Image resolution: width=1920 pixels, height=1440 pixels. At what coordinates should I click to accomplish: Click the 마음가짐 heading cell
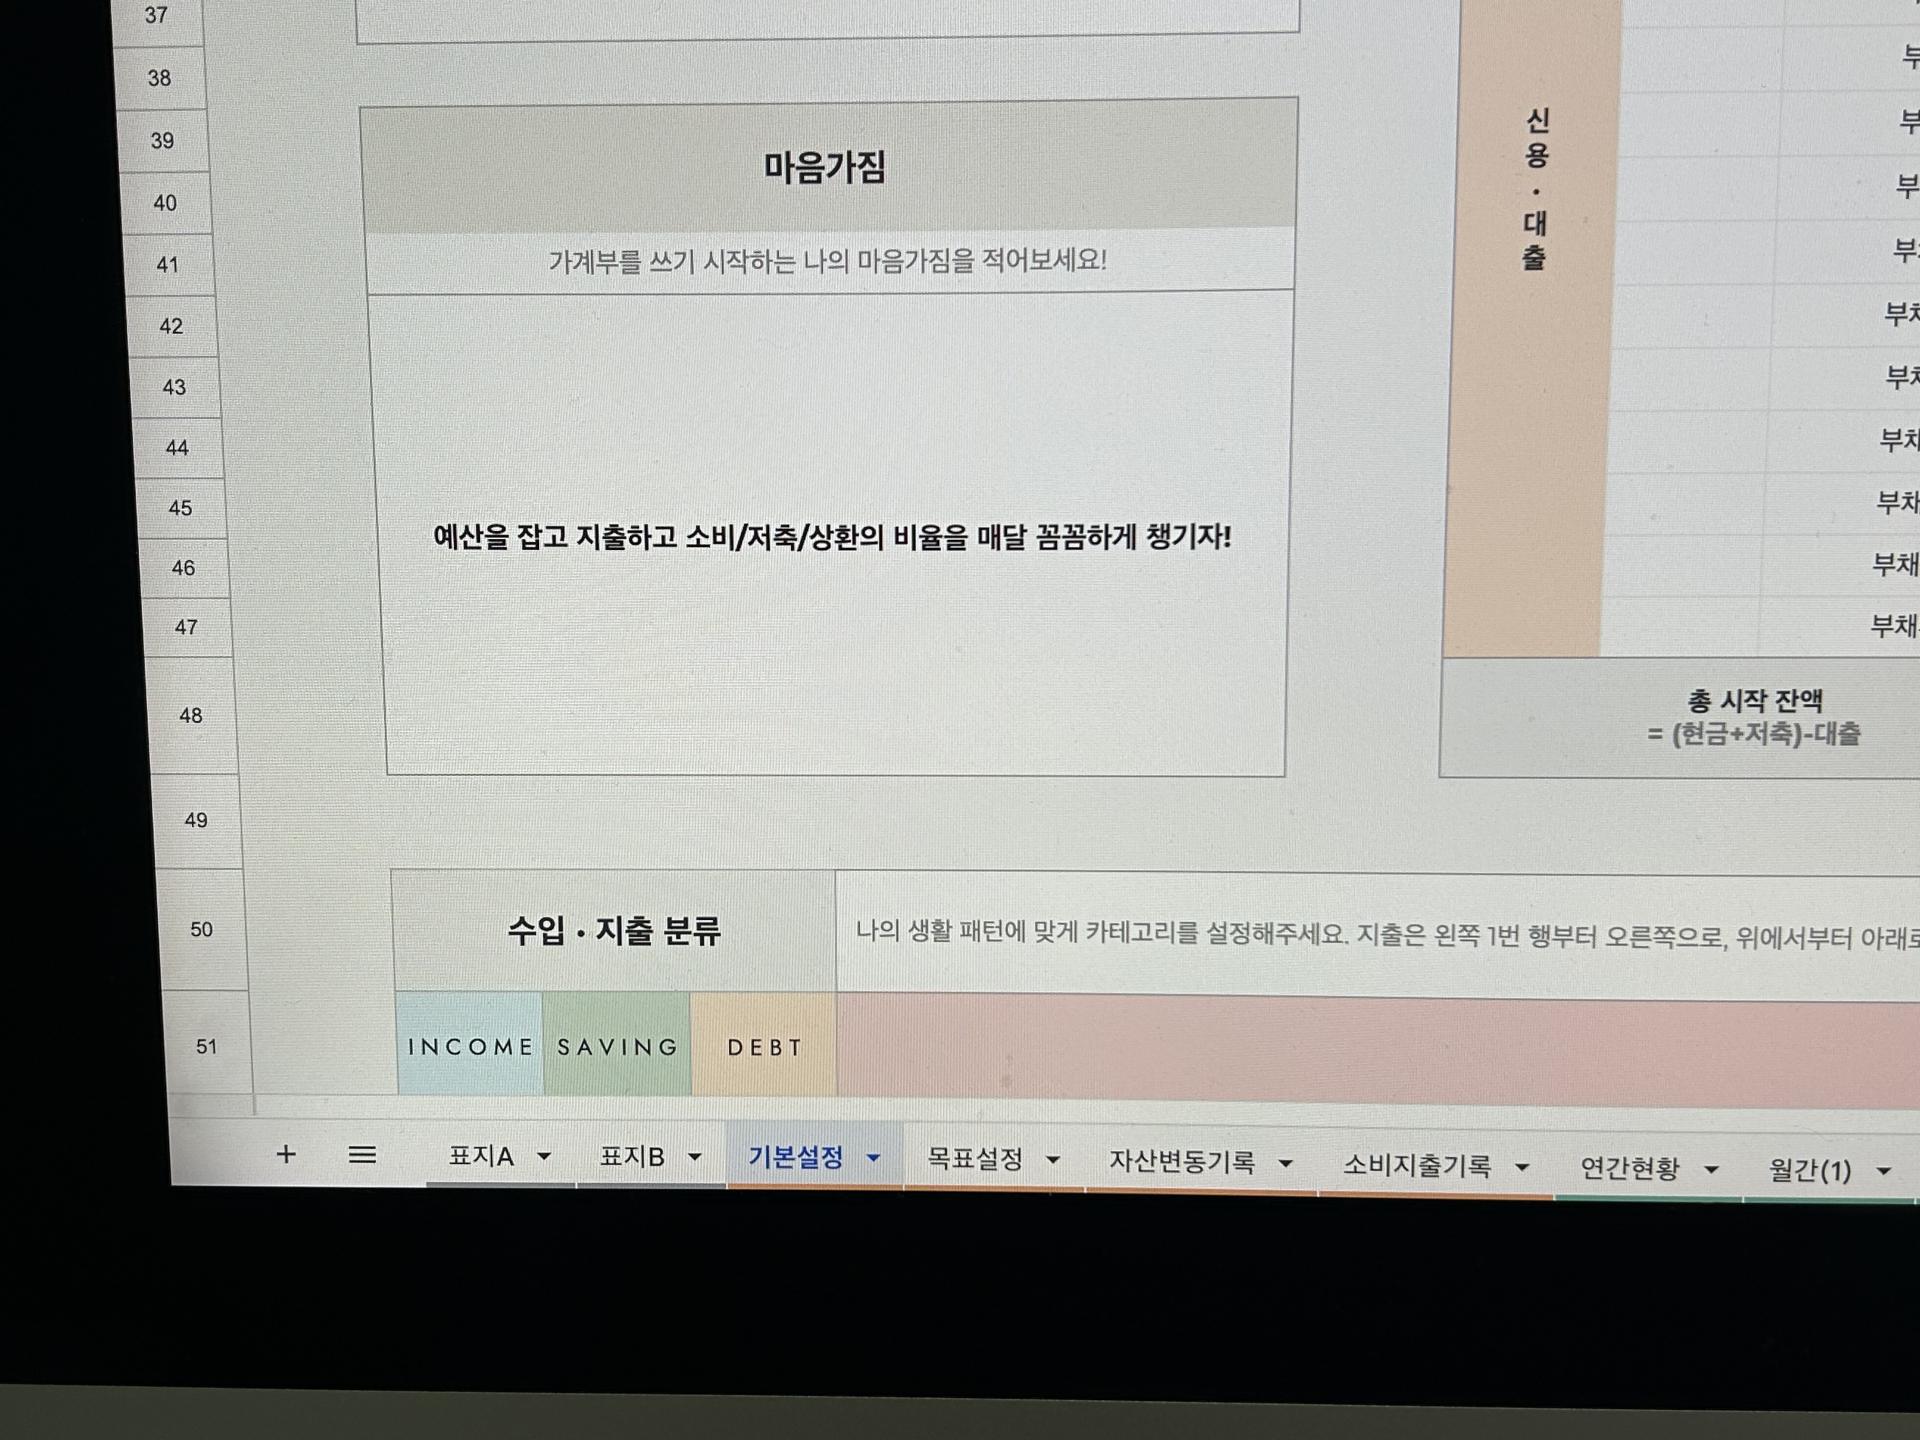829,166
